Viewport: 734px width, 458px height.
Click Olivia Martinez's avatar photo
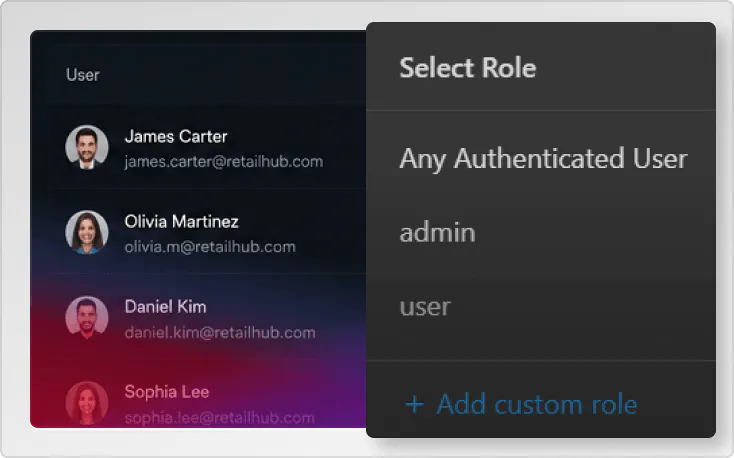pos(87,232)
